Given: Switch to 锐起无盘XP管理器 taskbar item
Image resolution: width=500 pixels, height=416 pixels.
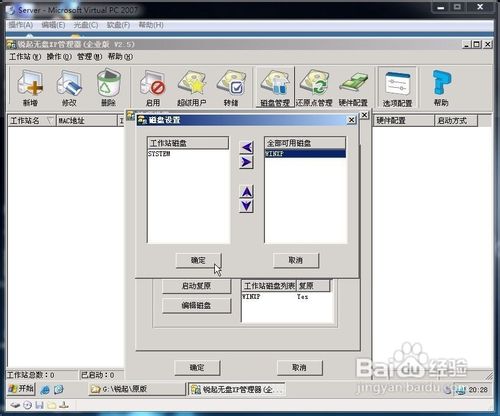Looking at the screenshot, I should point(237,389).
